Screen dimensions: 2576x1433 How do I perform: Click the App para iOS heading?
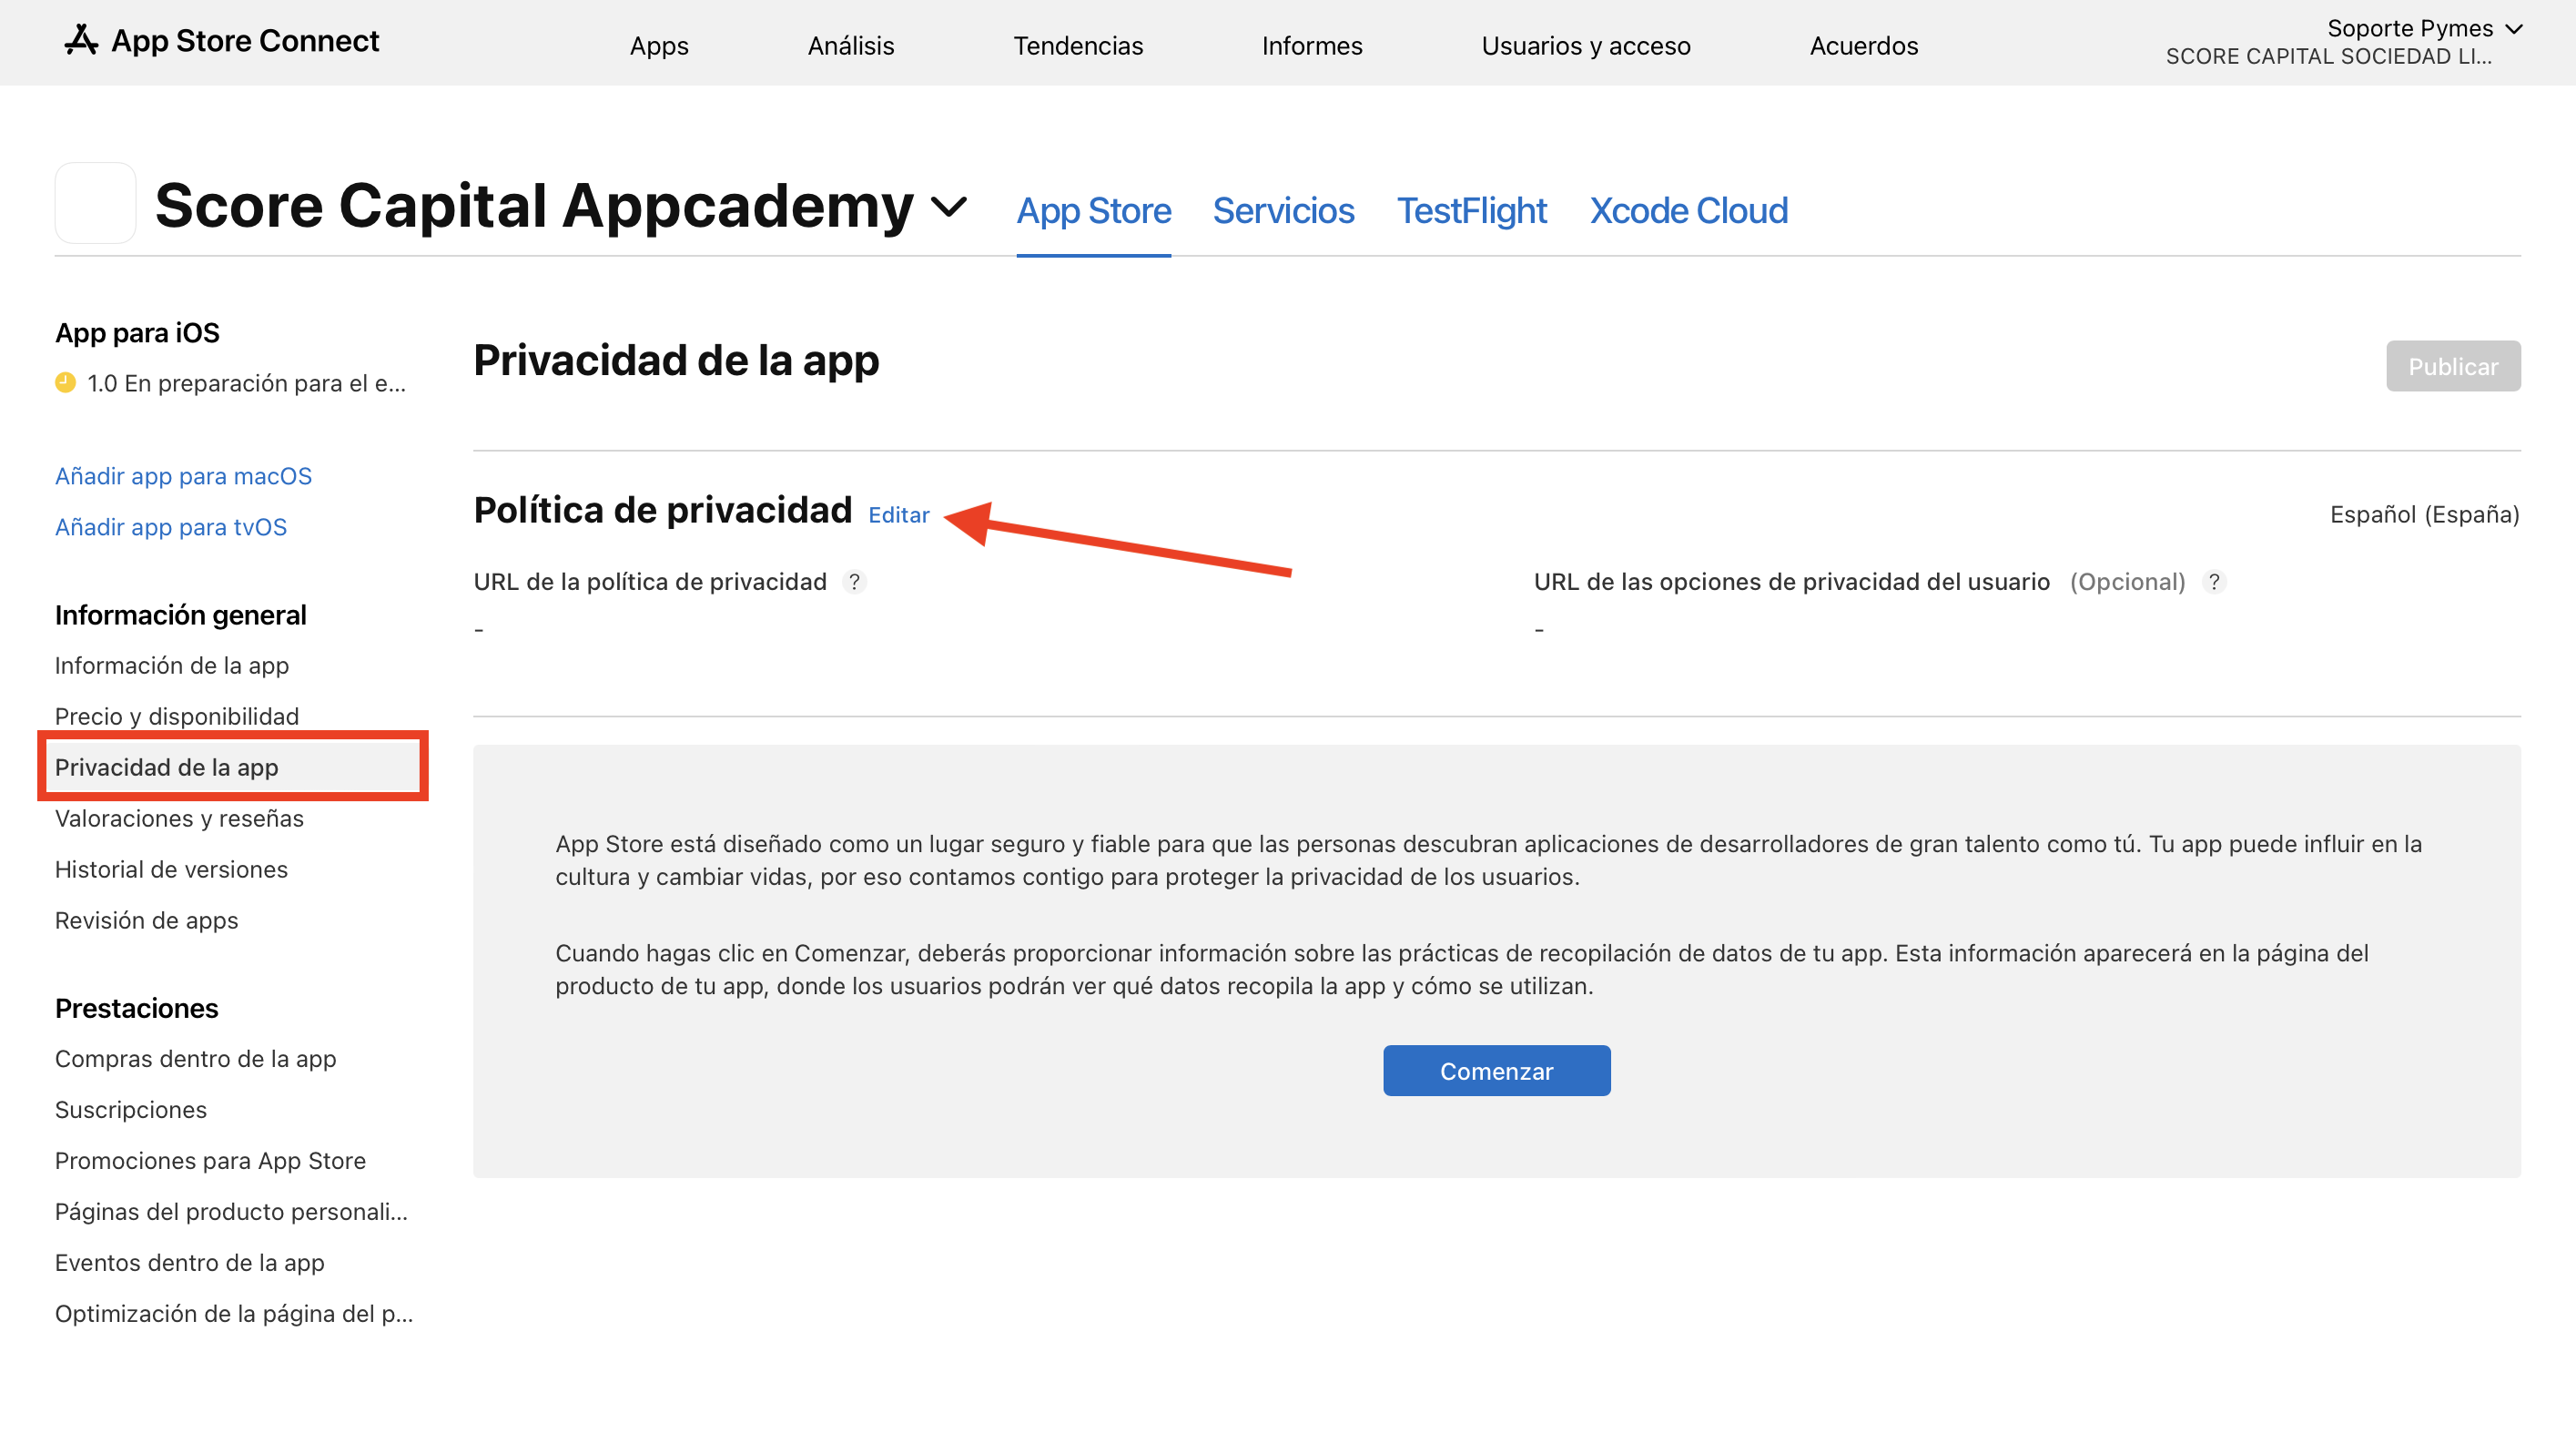[x=137, y=333]
